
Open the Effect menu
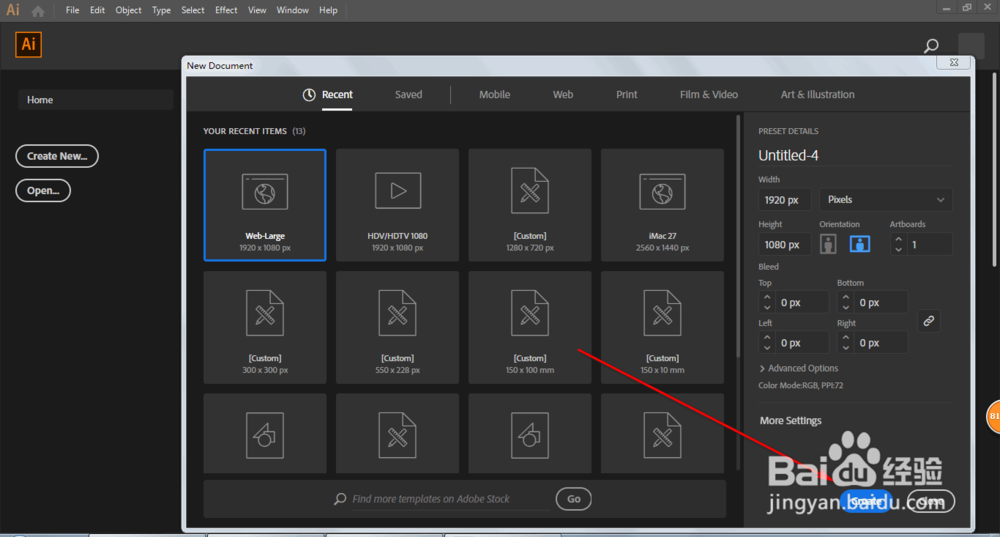click(x=226, y=10)
